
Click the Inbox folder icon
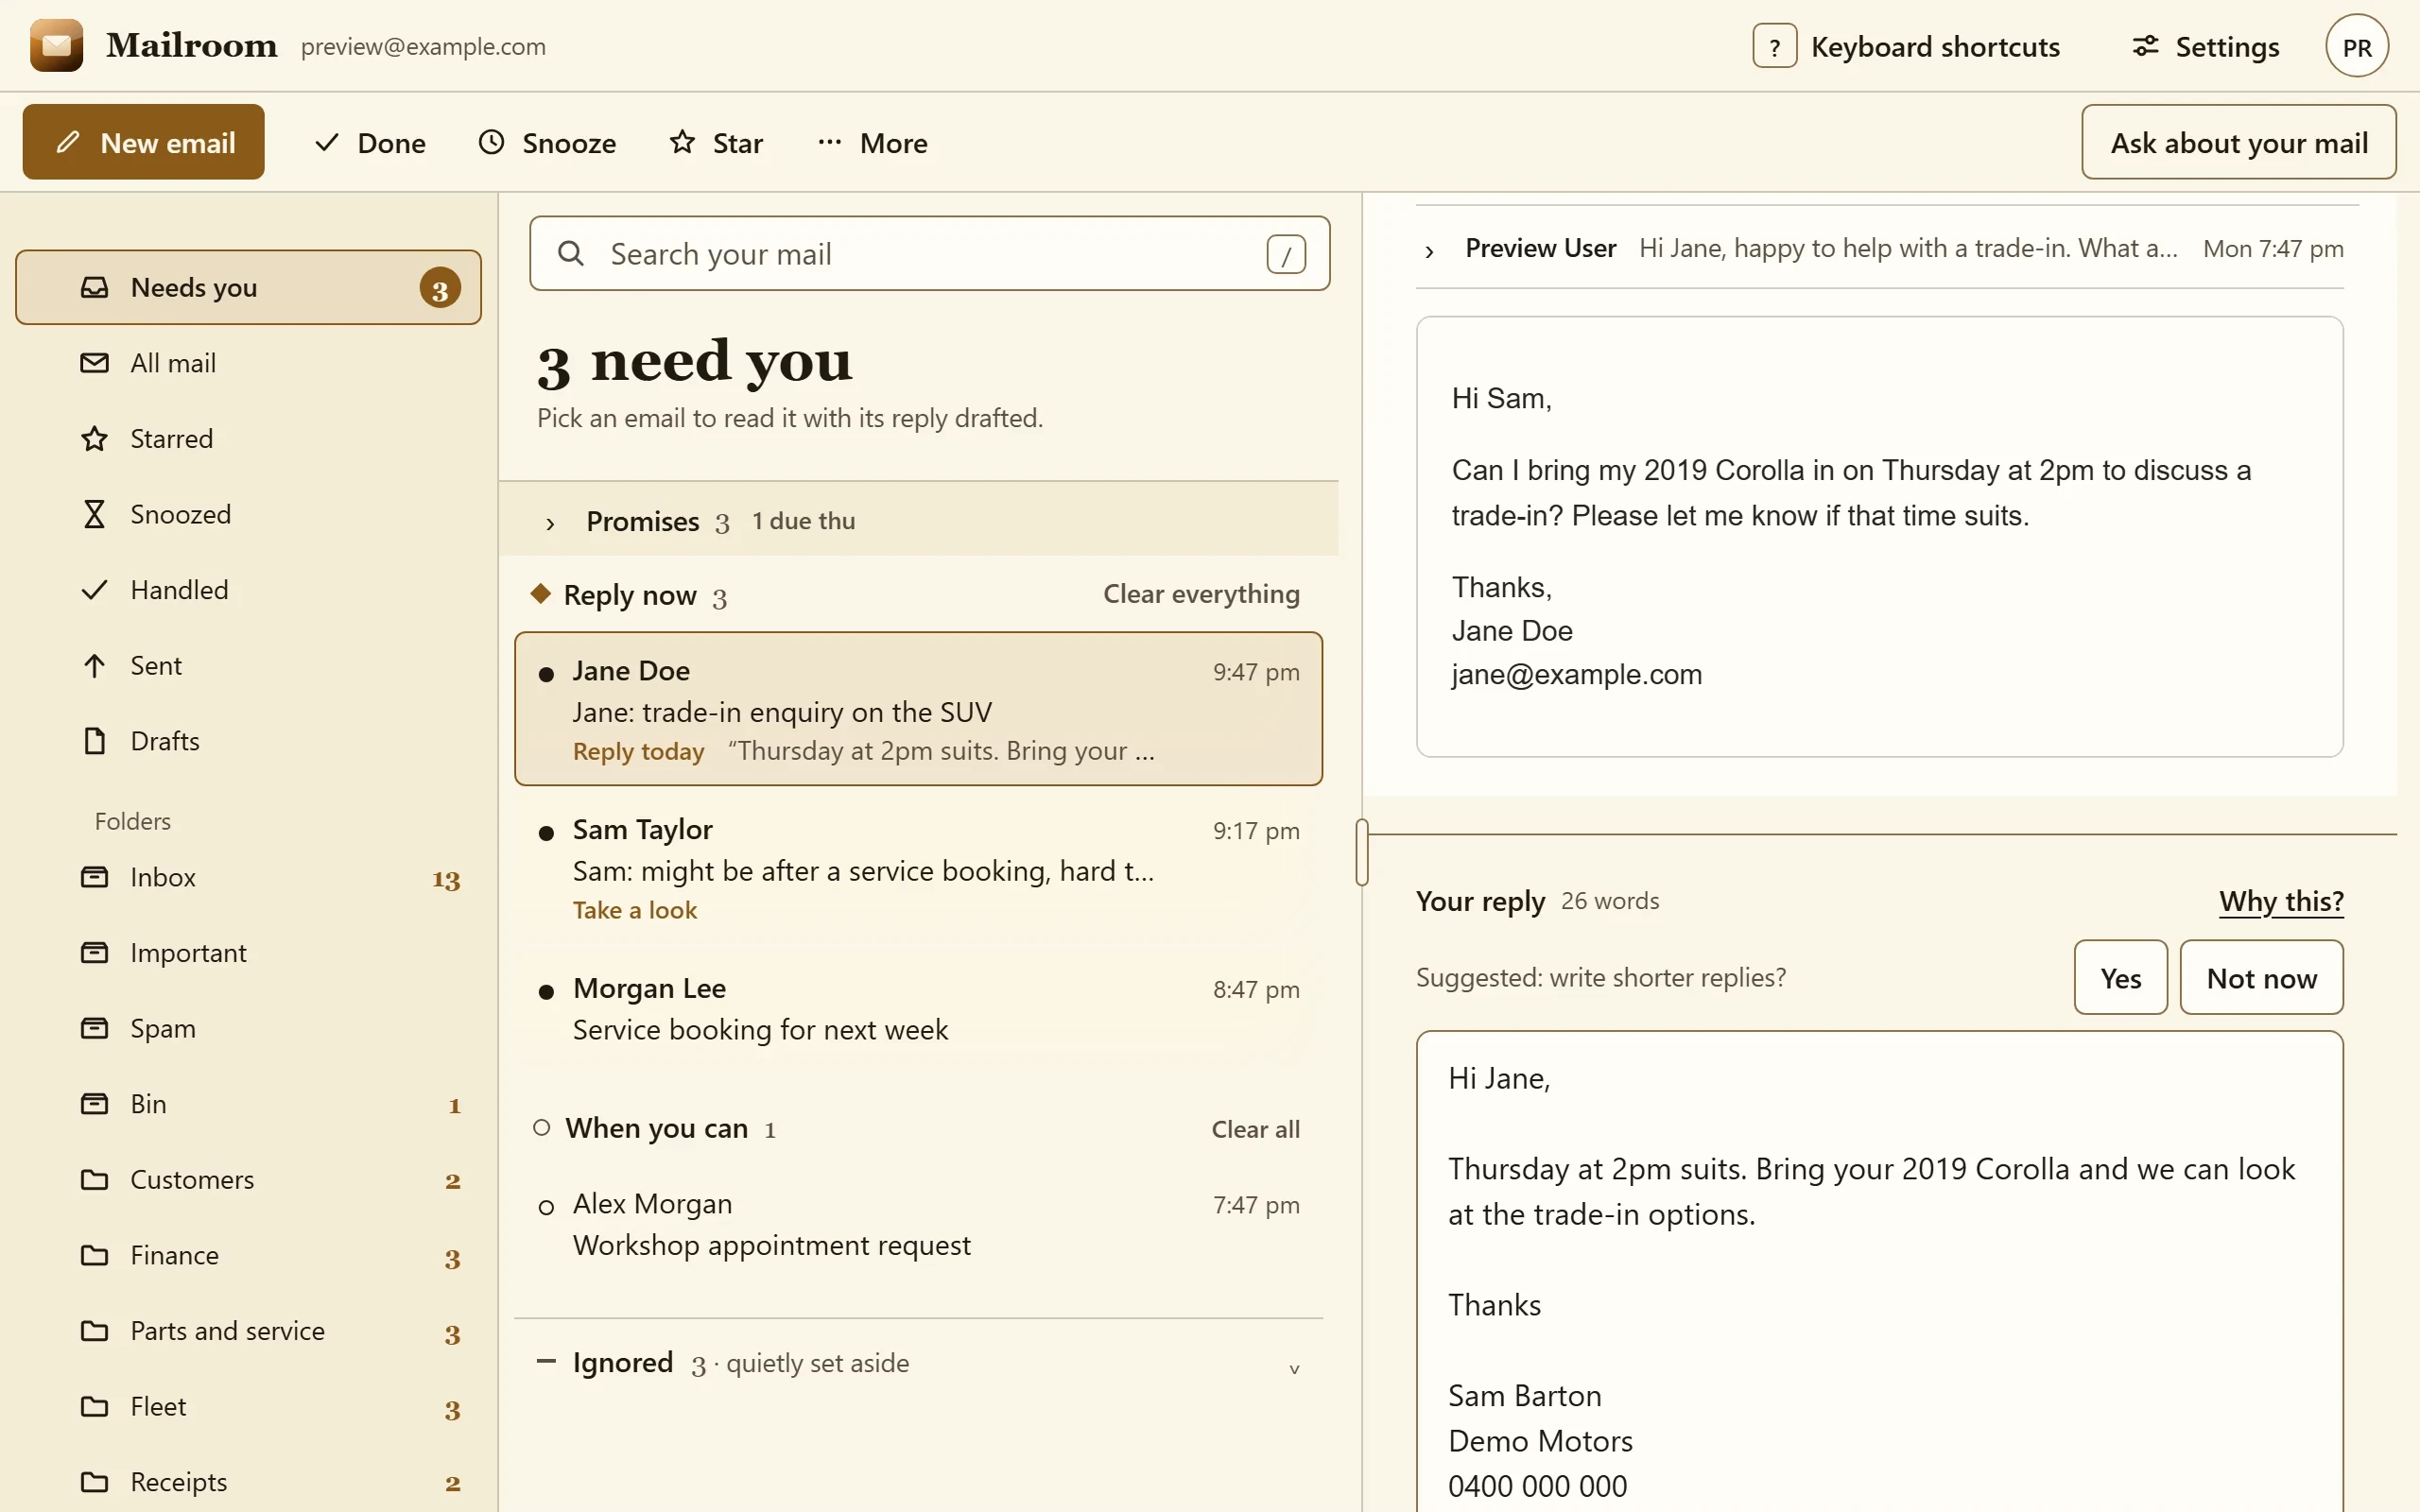[94, 877]
